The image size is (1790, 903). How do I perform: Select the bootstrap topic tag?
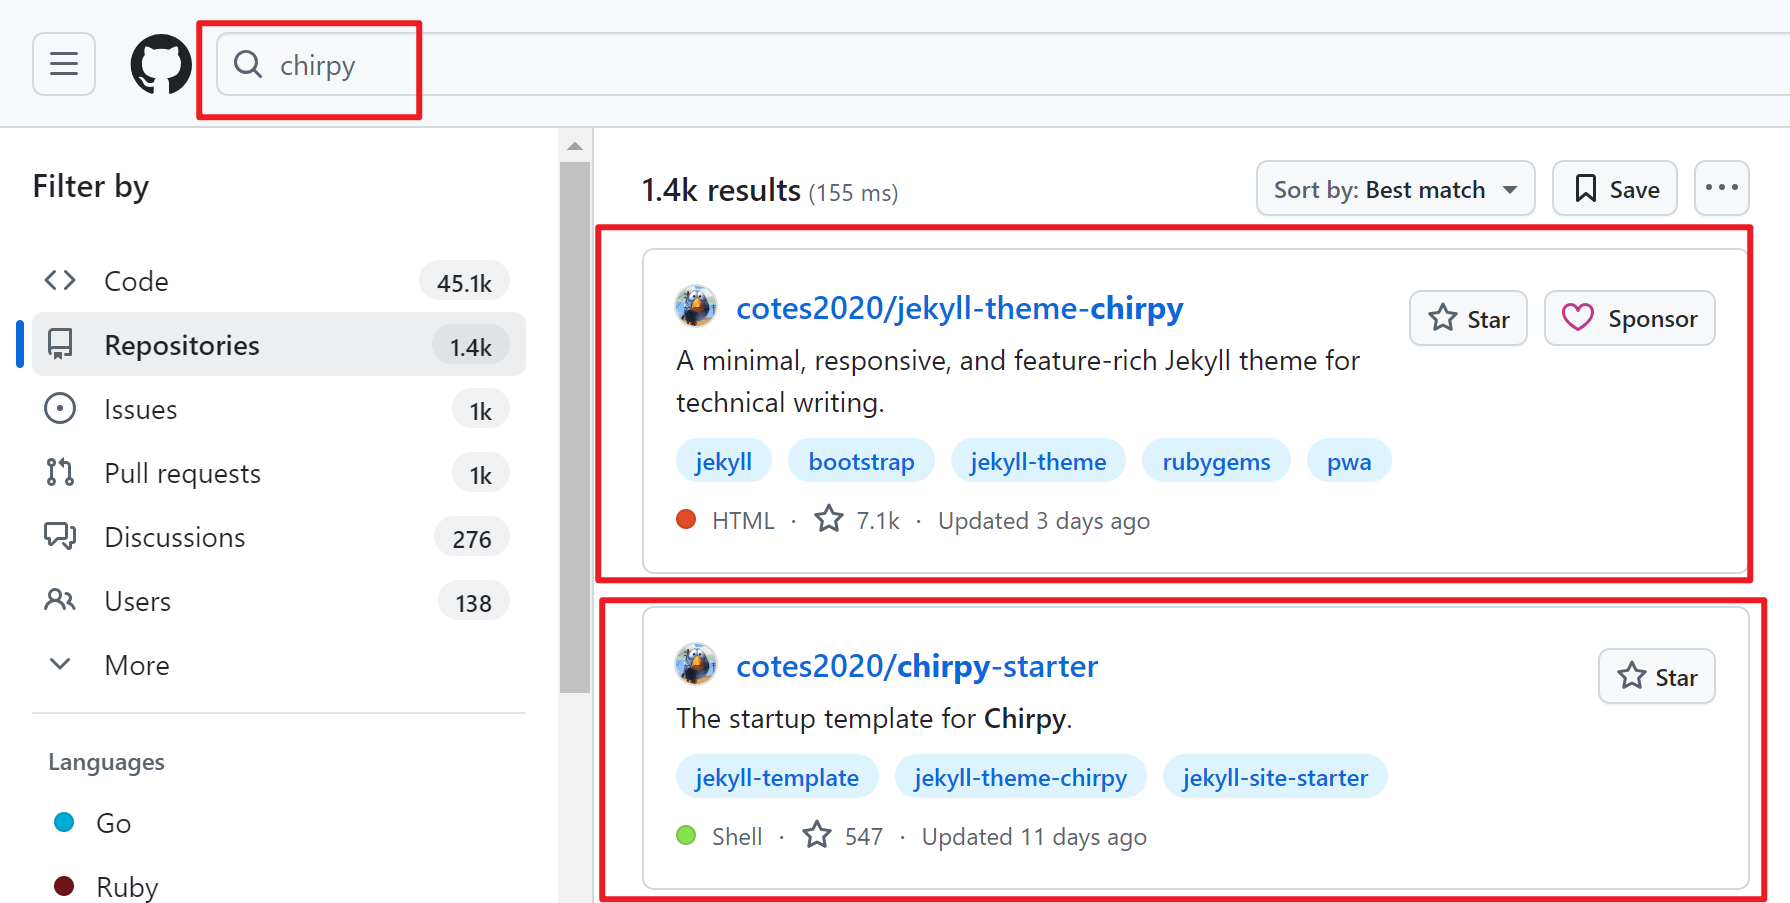click(x=861, y=461)
